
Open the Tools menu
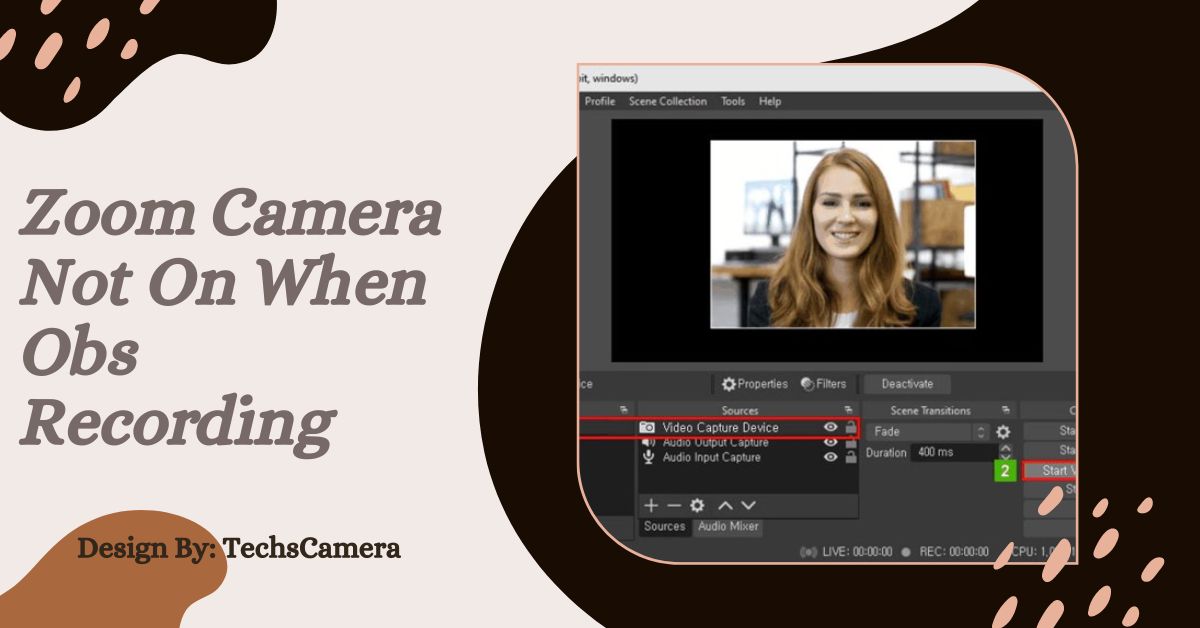point(733,101)
